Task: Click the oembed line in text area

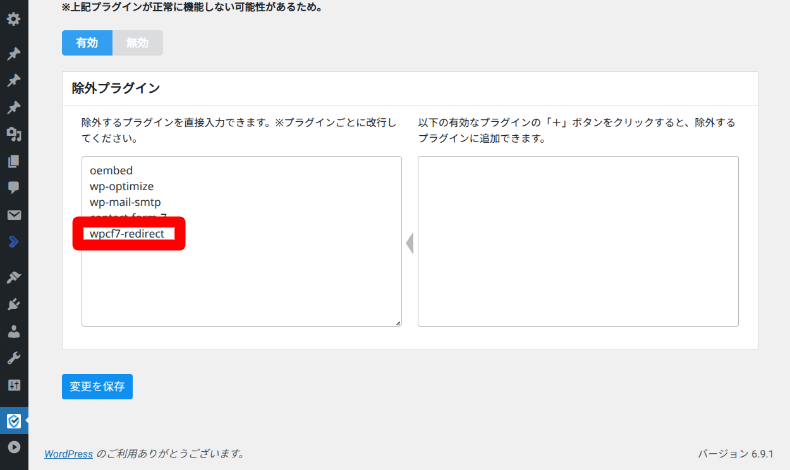Action: (x=111, y=170)
